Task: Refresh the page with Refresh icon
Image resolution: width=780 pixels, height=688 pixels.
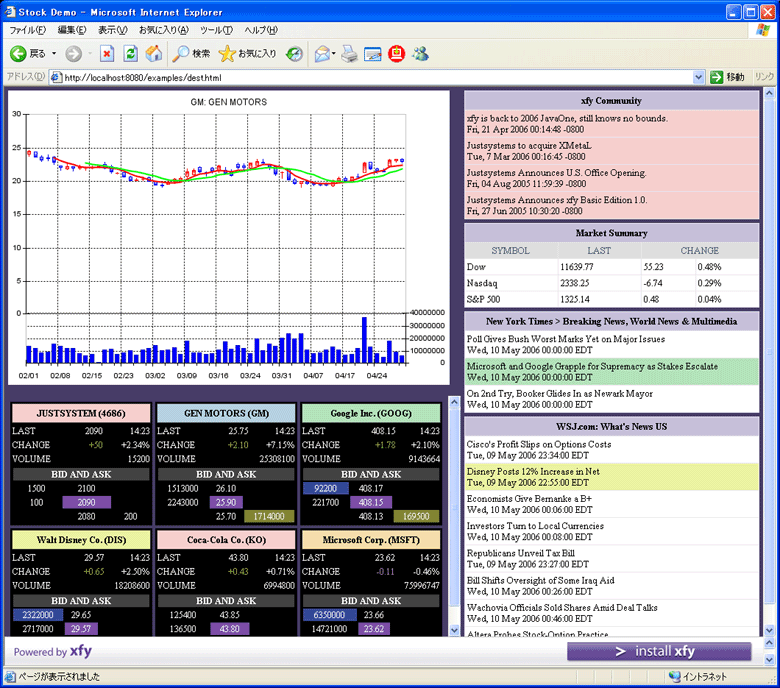Action: (x=130, y=53)
